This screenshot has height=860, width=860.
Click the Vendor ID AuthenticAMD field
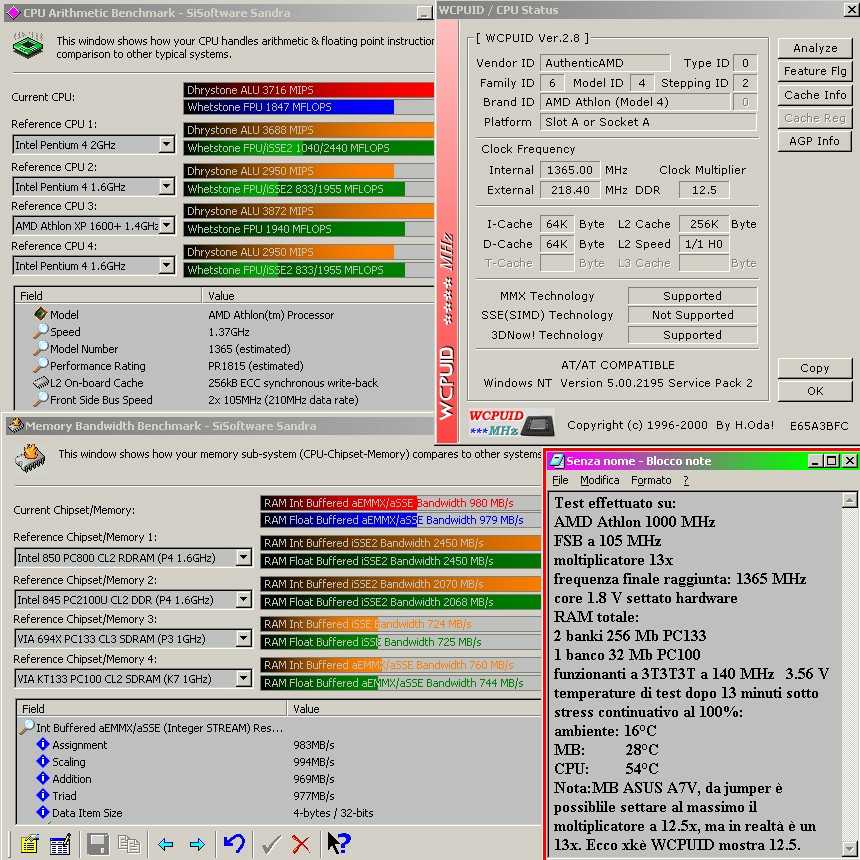[x=604, y=63]
